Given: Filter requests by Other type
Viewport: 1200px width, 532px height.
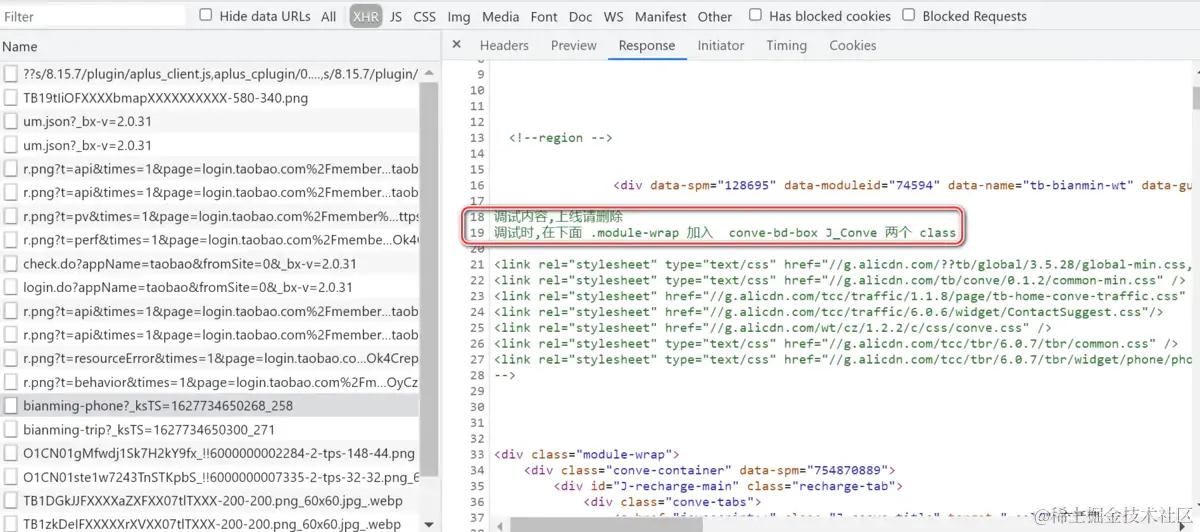Looking at the screenshot, I should point(715,16).
